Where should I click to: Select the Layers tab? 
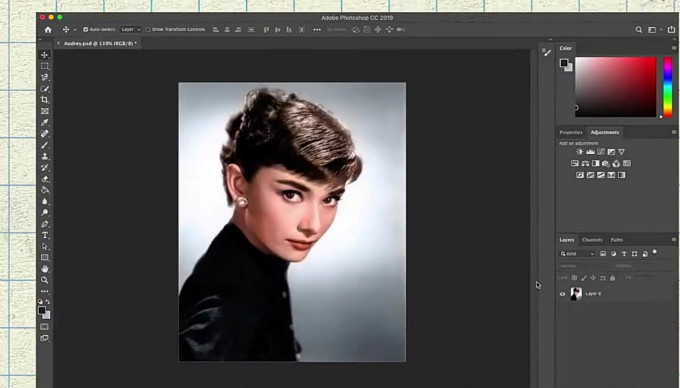[x=566, y=240]
